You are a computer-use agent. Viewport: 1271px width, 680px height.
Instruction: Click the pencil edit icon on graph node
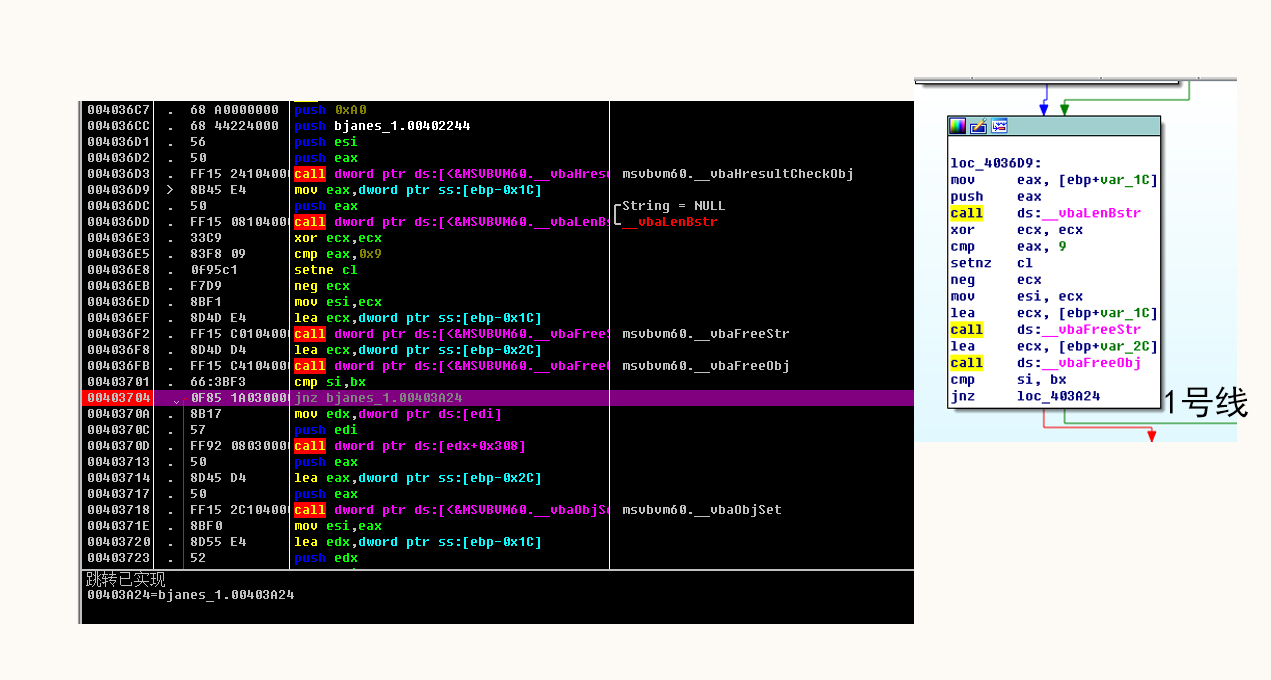tap(978, 126)
